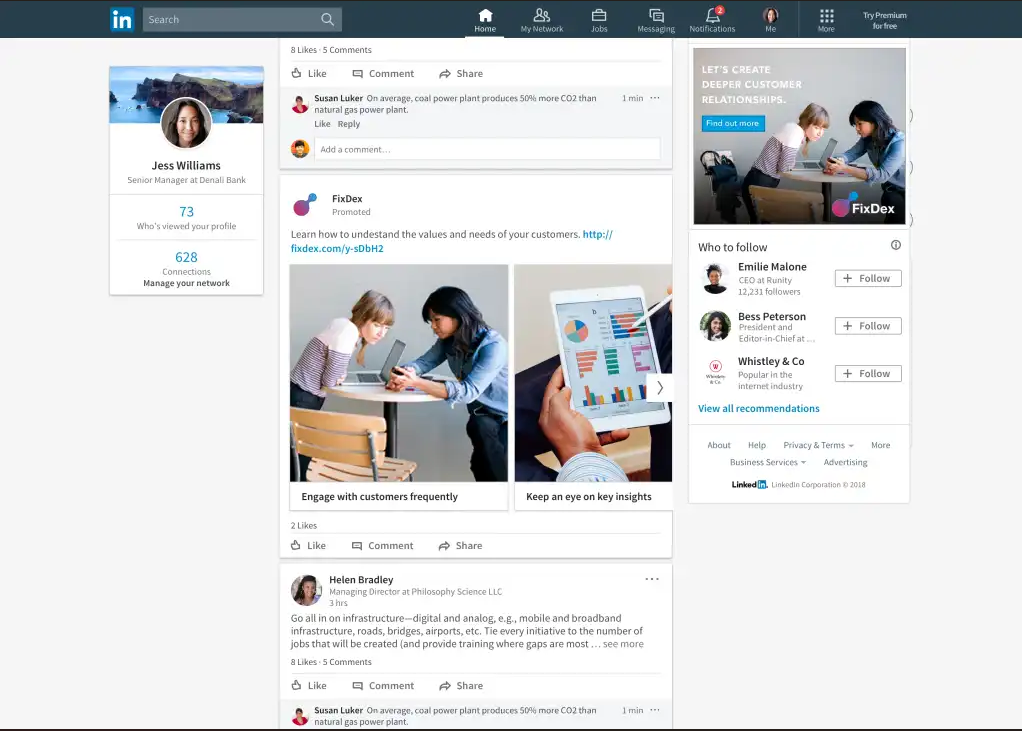Follow Emilie Malone

[x=868, y=278]
